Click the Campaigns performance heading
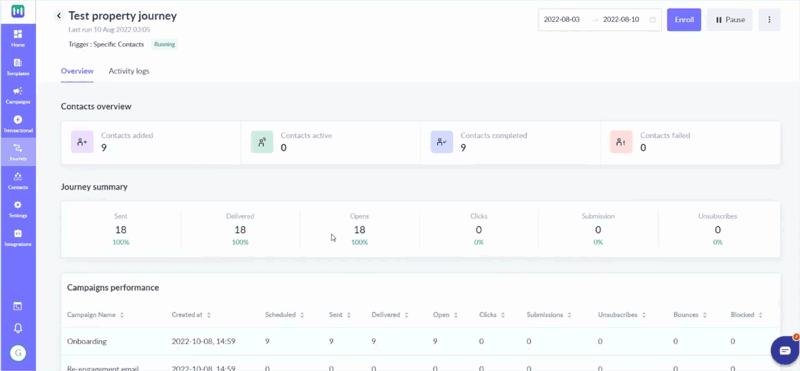The height and width of the screenshot is (371, 800). (113, 288)
